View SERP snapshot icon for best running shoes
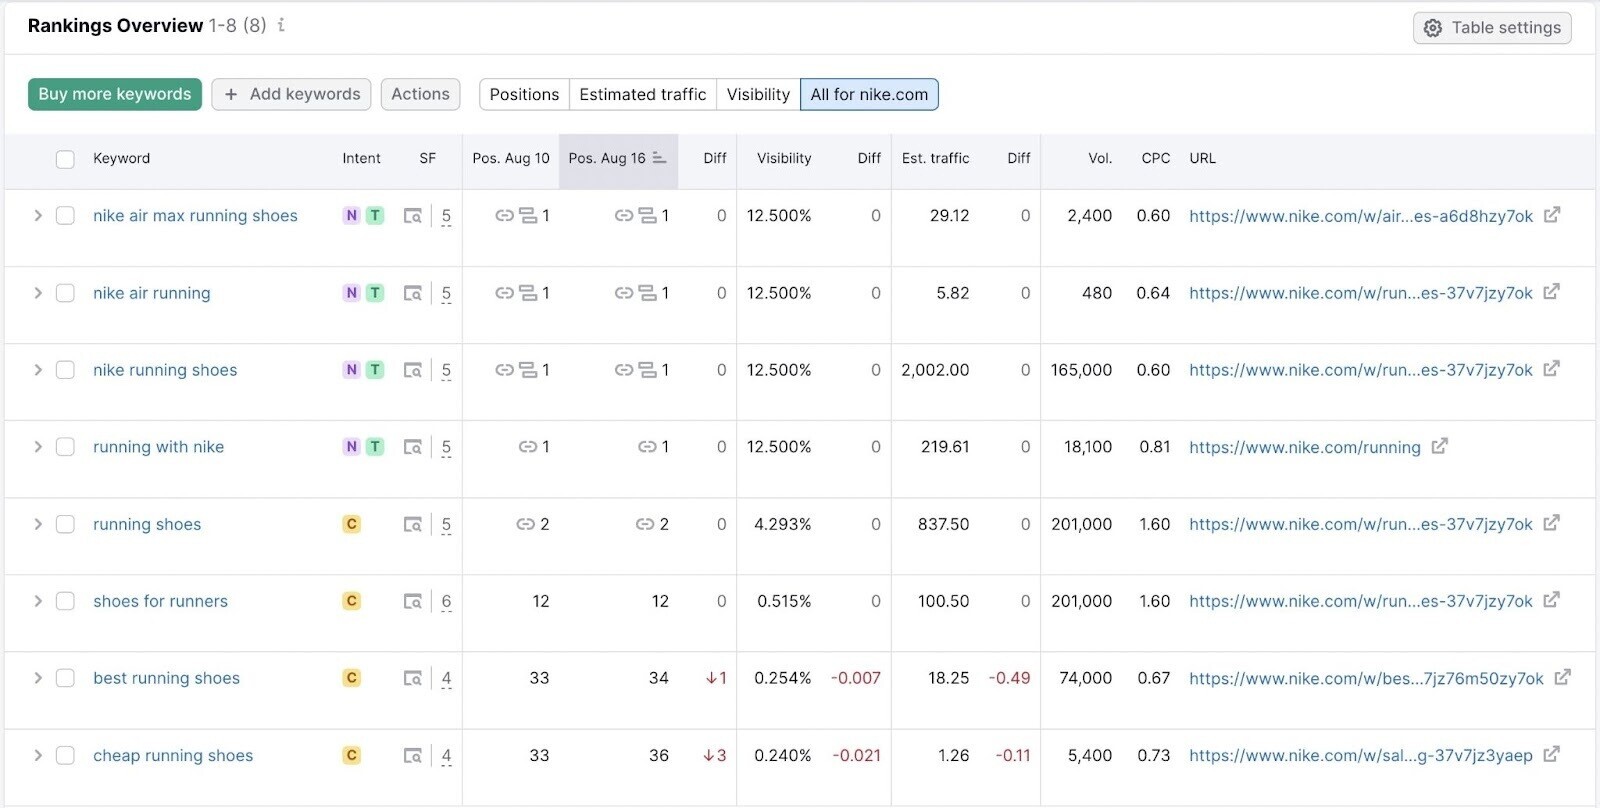The width and height of the screenshot is (1600, 808). point(412,678)
